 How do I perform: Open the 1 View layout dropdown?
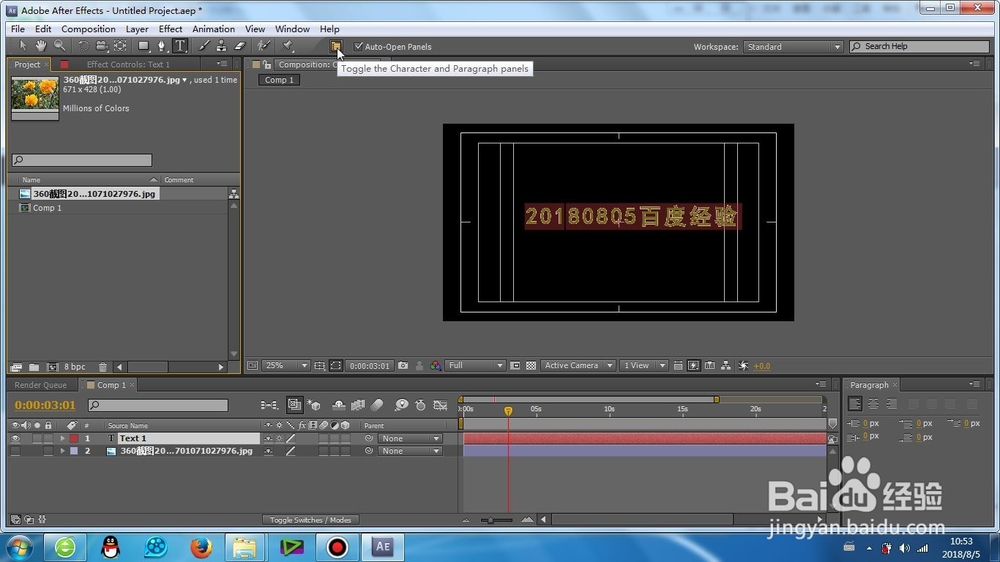pyautogui.click(x=643, y=366)
